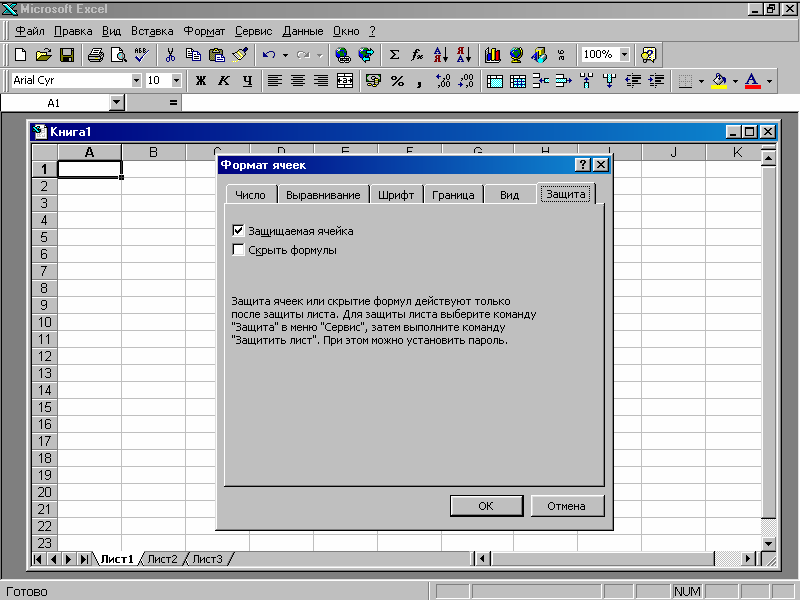This screenshot has width=800, height=600.
Task: Open the font color dropdown arrow
Action: [769, 81]
